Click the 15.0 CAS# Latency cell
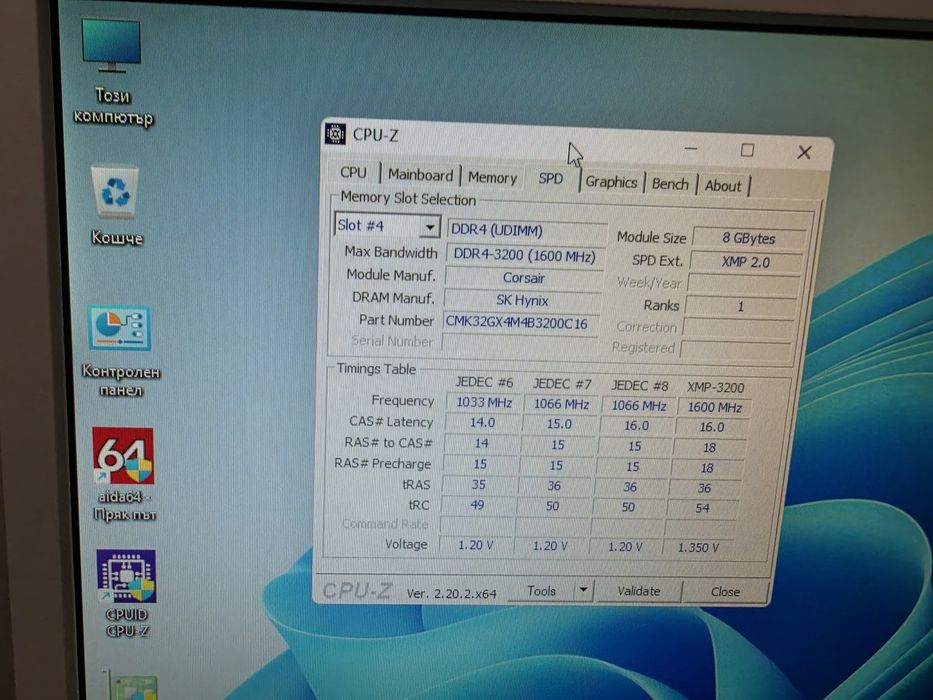 559,424
